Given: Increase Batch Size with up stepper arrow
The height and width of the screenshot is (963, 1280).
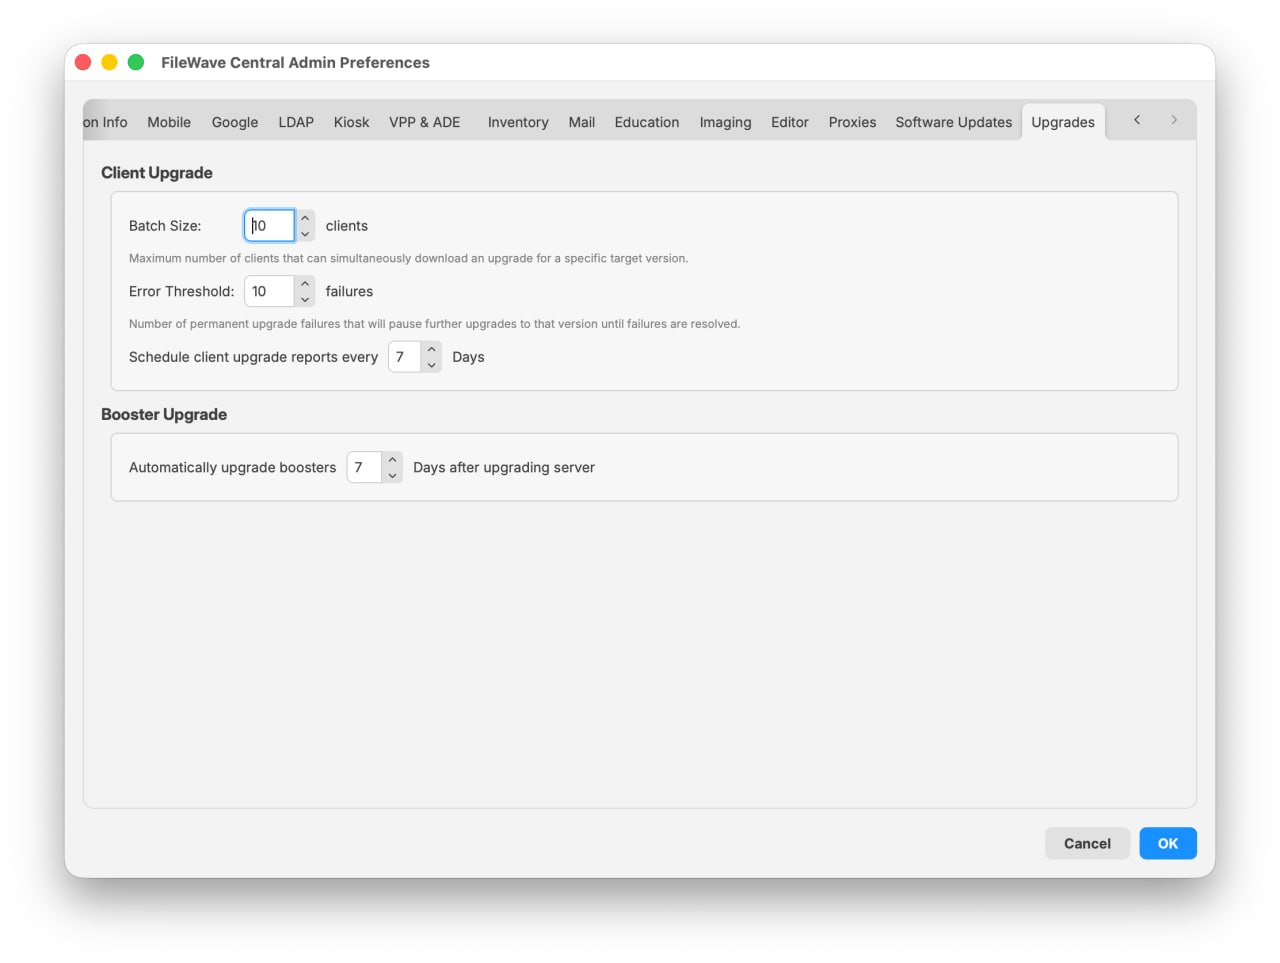Looking at the screenshot, I should [305, 218].
